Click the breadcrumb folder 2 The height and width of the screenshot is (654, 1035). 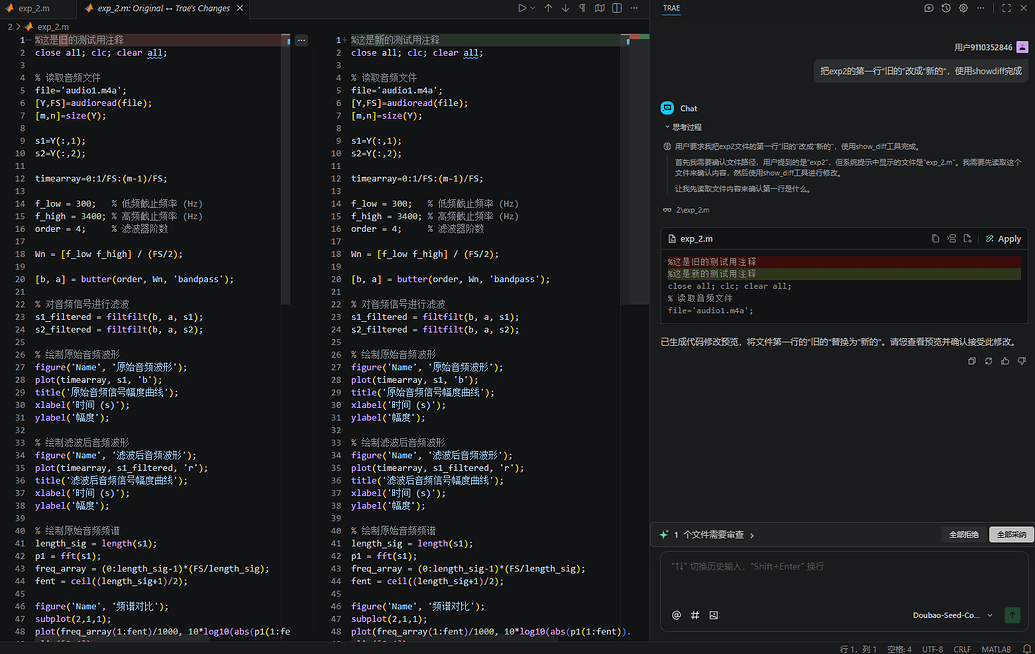pos(10,27)
